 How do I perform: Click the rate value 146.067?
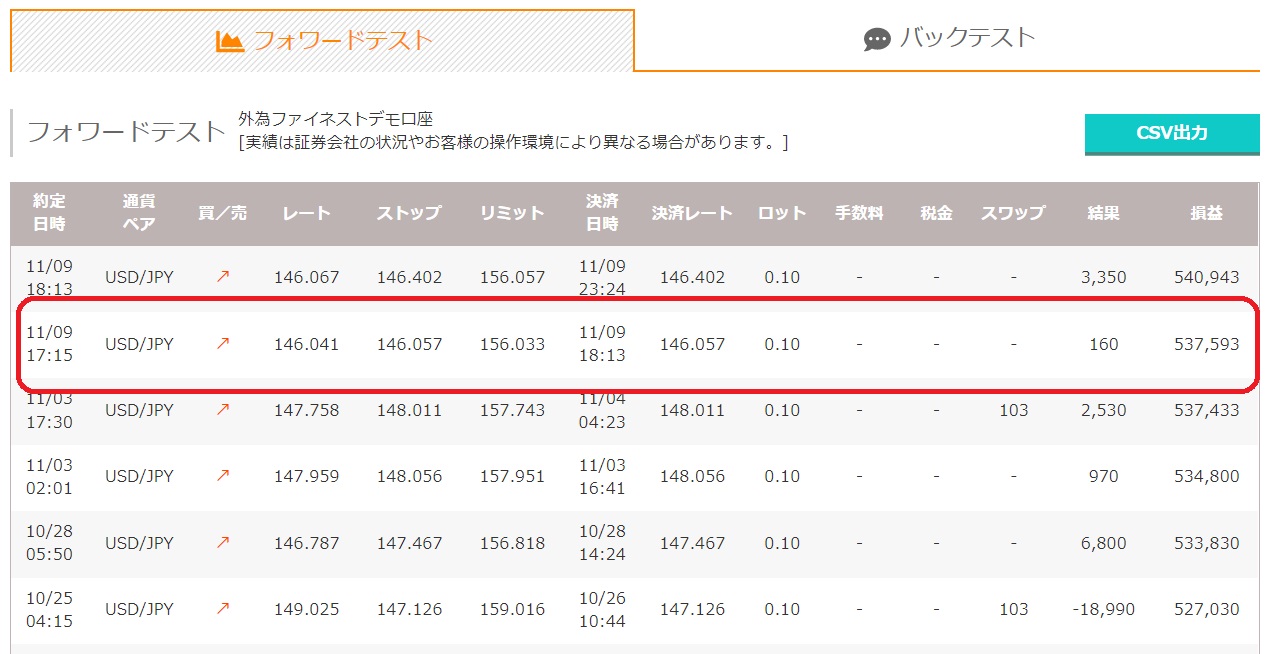306,277
